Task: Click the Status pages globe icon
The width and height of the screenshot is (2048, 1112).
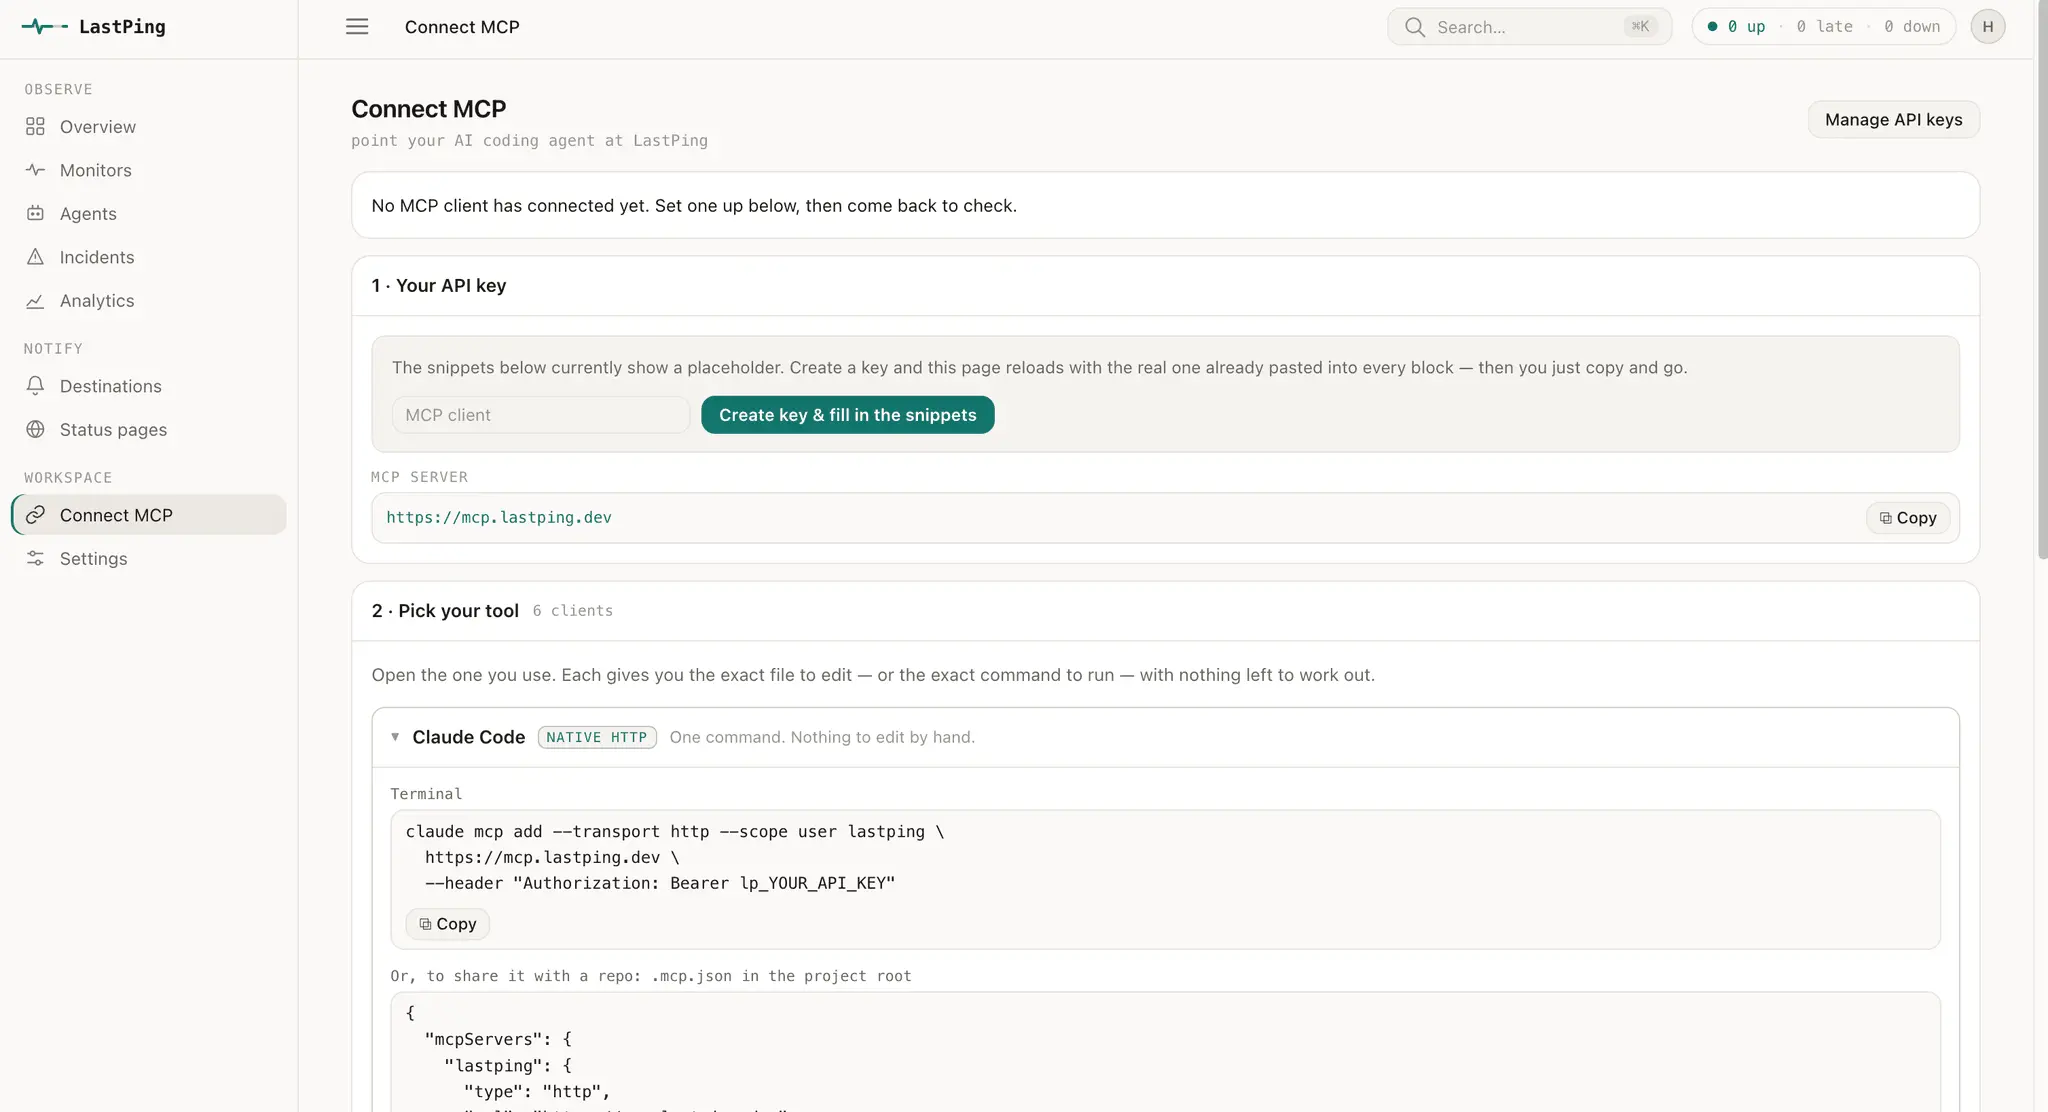Action: pyautogui.click(x=35, y=429)
